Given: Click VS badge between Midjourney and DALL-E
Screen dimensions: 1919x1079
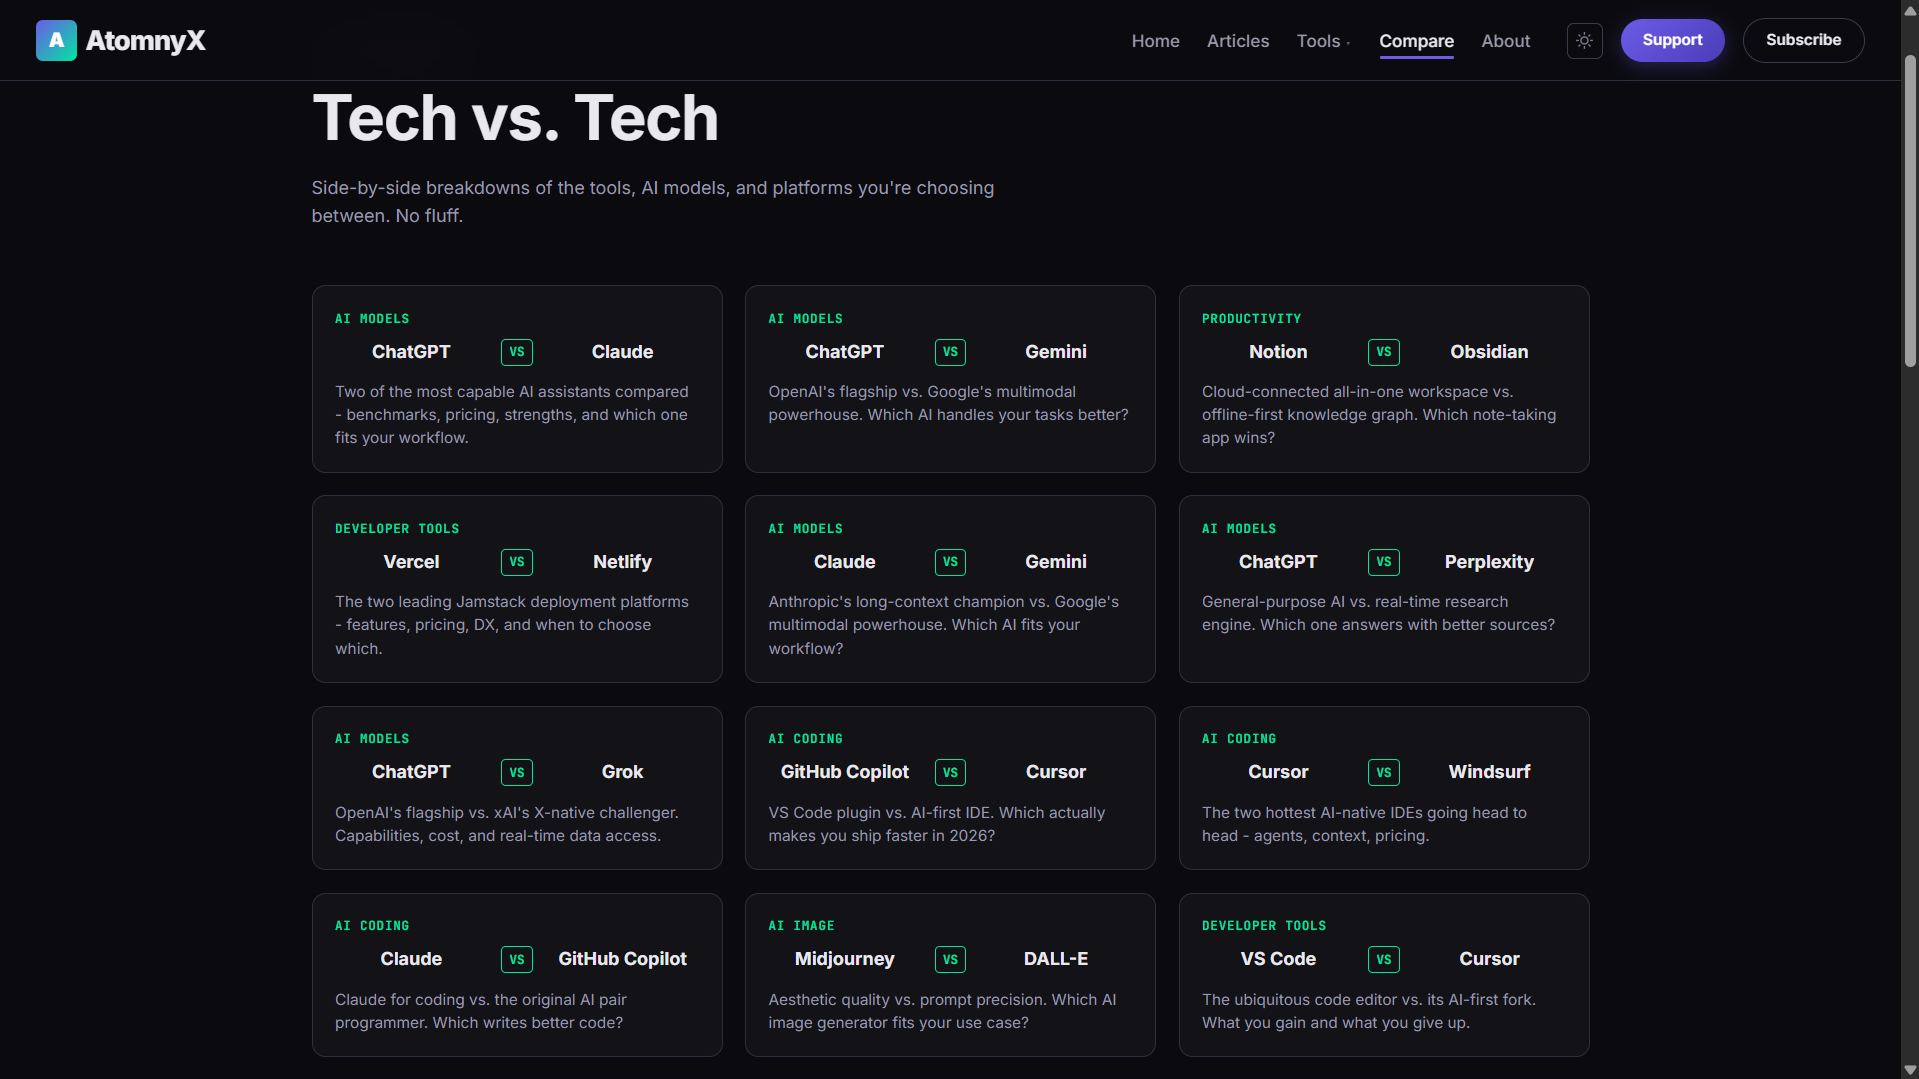Looking at the screenshot, I should click(950, 959).
